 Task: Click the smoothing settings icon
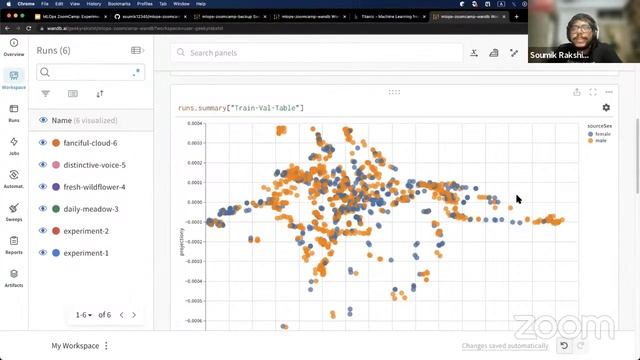point(494,53)
